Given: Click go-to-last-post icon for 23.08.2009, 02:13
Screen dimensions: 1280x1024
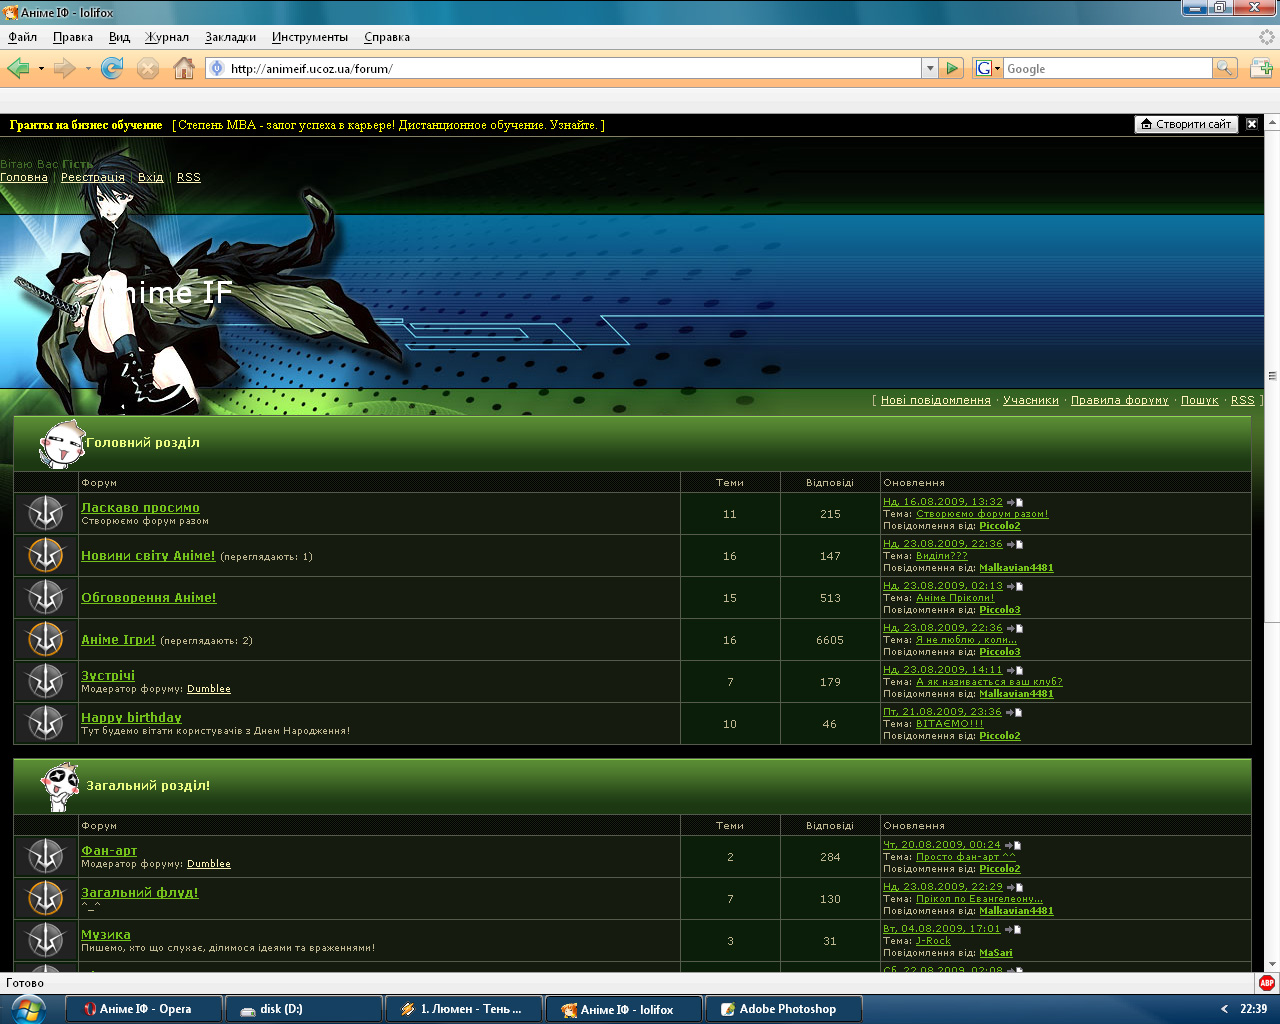Looking at the screenshot, I should (1015, 586).
